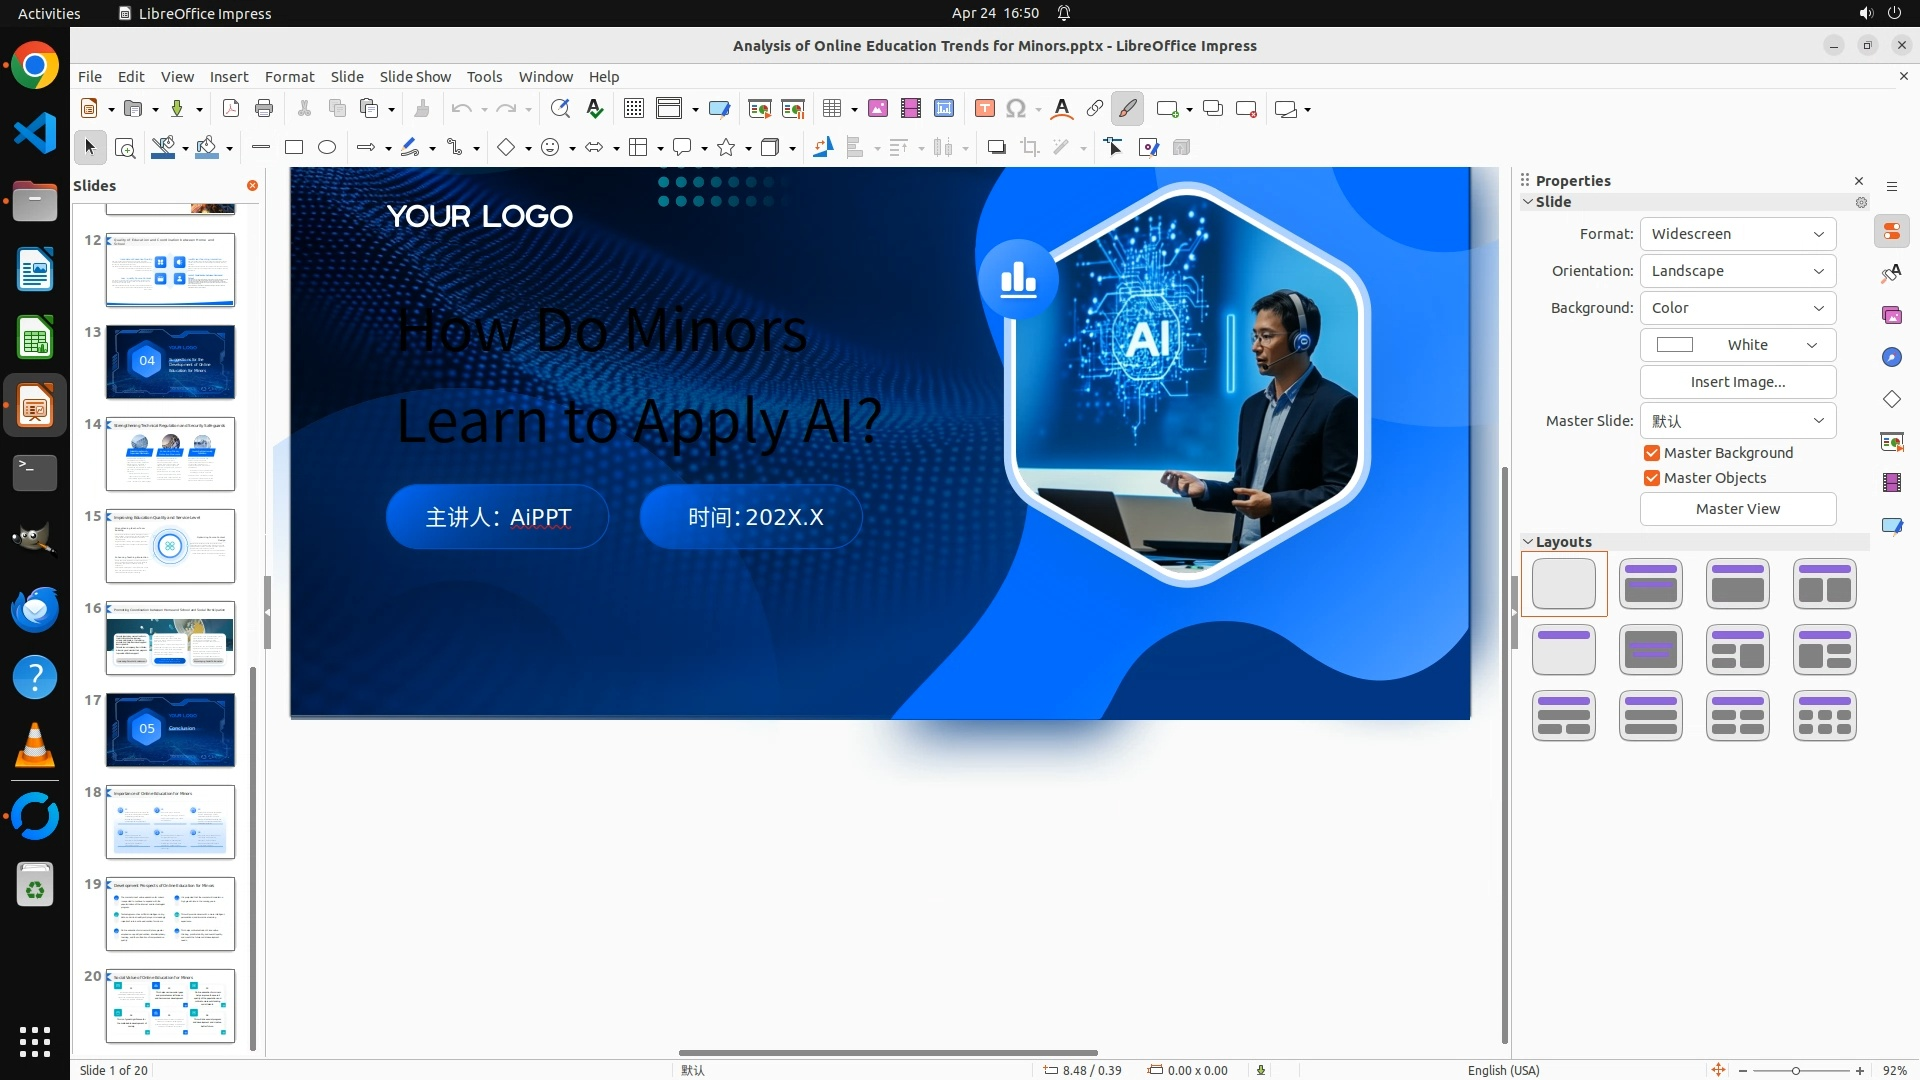The image size is (1920, 1080).
Task: Open the Slide Show menu
Action: [415, 77]
